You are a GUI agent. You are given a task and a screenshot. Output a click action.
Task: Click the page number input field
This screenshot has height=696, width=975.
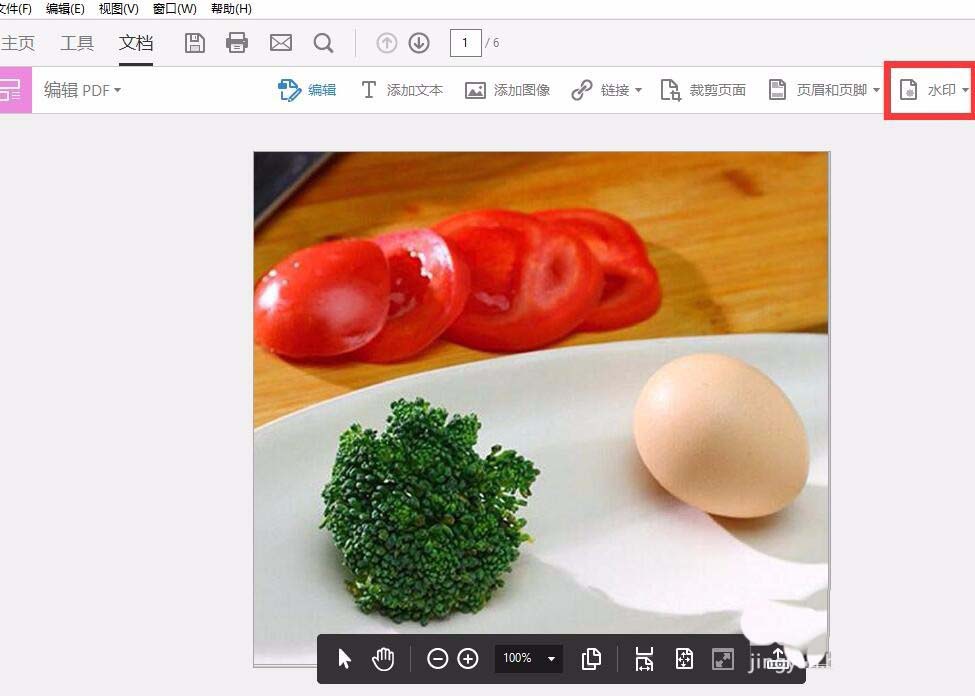[x=465, y=43]
